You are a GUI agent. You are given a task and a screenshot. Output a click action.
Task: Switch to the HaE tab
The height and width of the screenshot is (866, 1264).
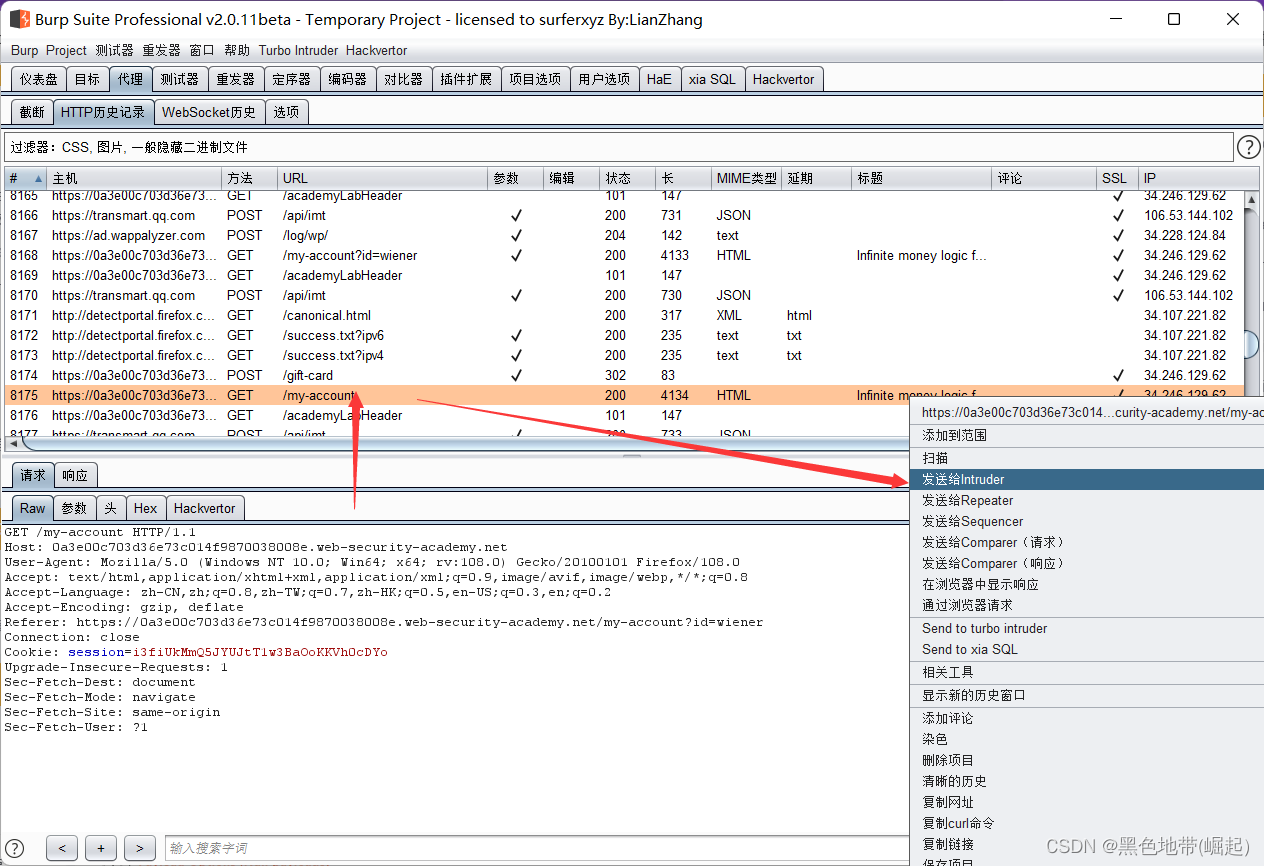pos(659,79)
